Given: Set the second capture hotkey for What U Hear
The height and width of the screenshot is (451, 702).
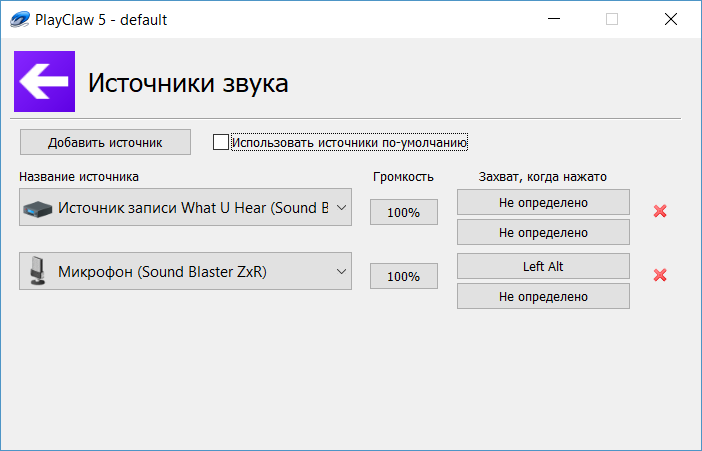Looking at the screenshot, I should click(x=543, y=232).
